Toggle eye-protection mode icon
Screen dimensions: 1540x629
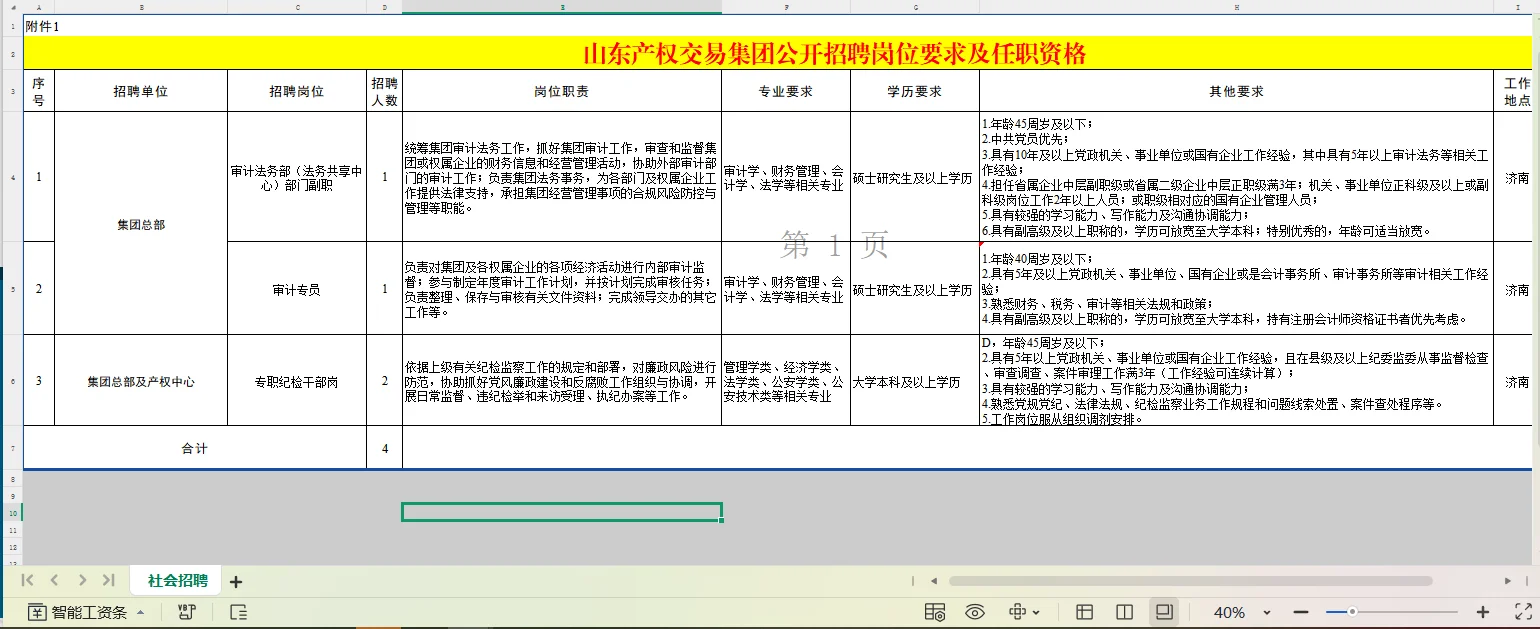pyautogui.click(x=975, y=612)
